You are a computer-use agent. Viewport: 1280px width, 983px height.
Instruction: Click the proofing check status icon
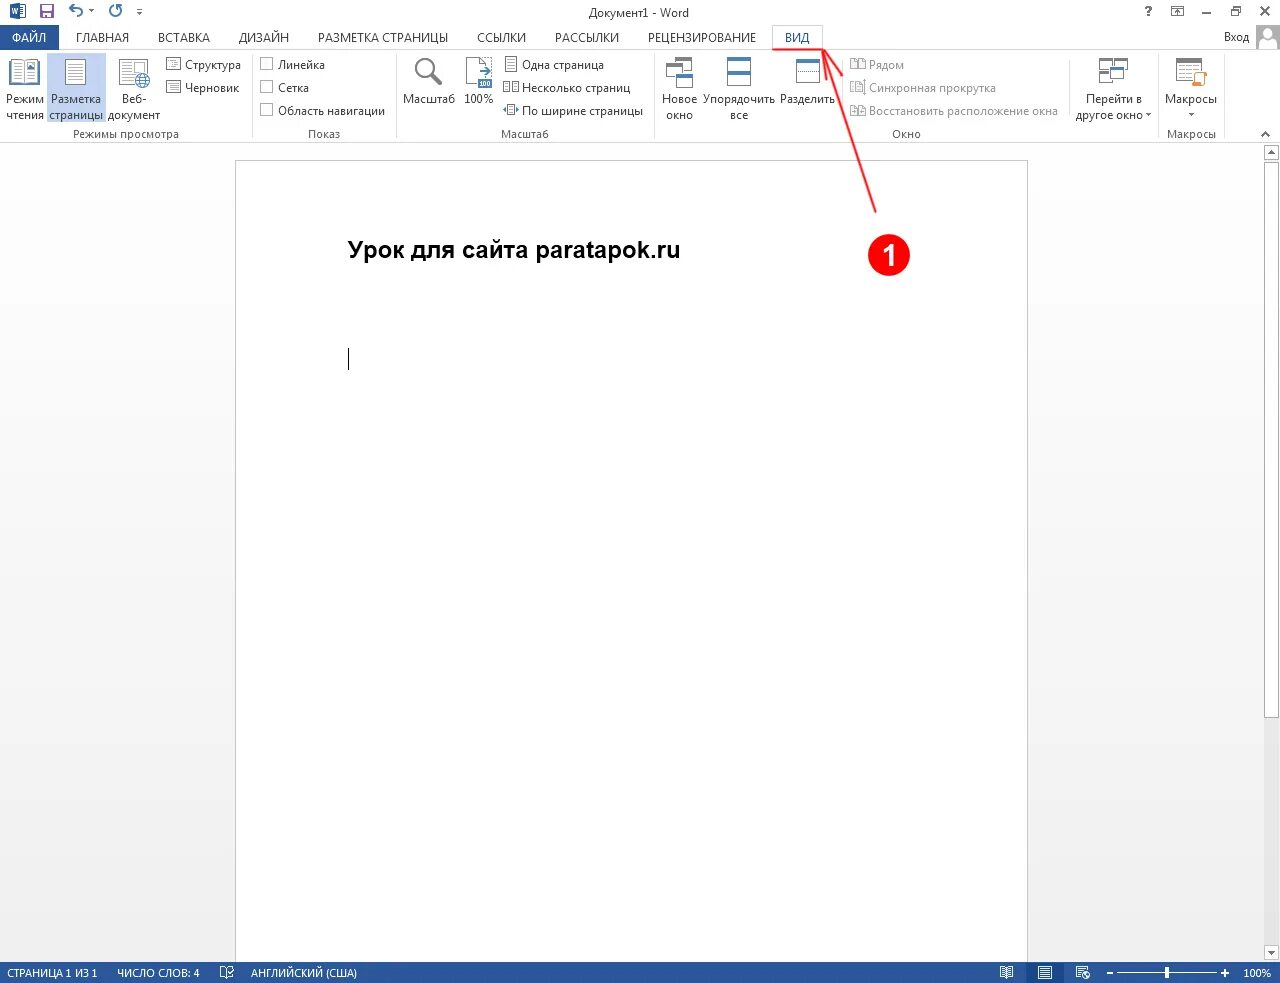(227, 973)
